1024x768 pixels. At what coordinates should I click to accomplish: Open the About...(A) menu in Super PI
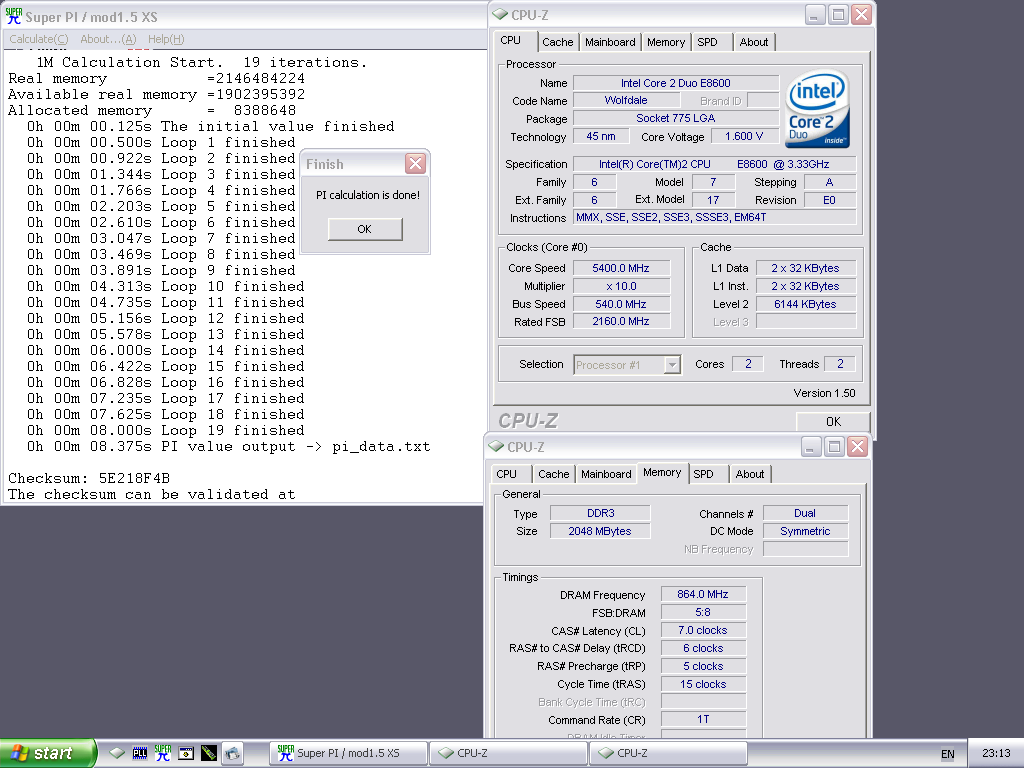coord(108,39)
